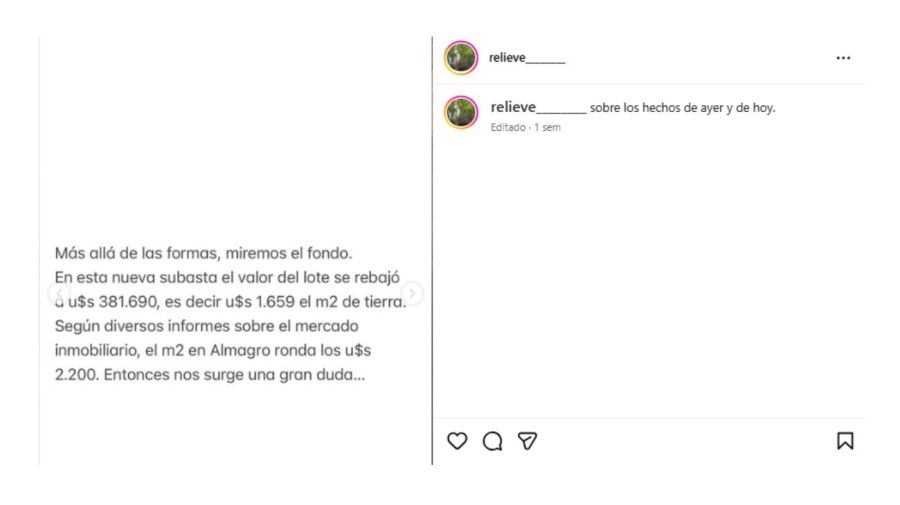The width and height of the screenshot is (900, 505).
Task: Click the blank area above the slide text
Action: [x=235, y=138]
